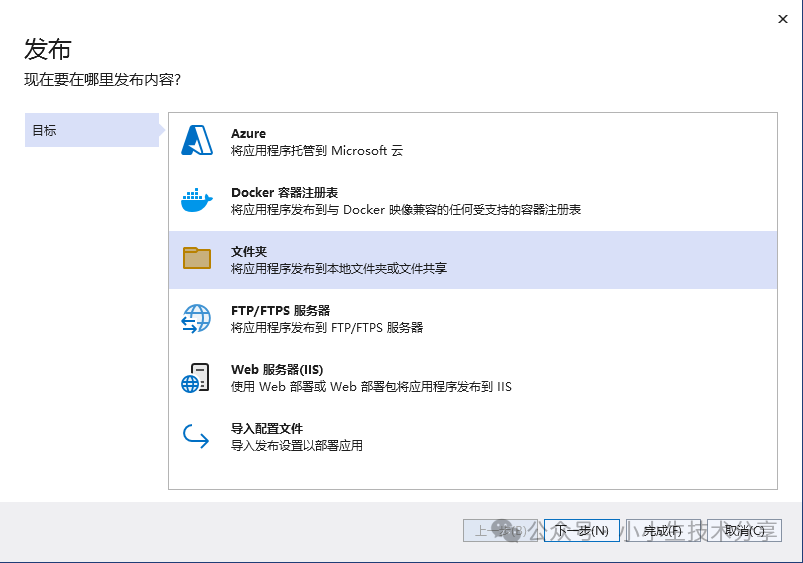Screen dimensions: 803x563
Task: Click the 上一步 back button
Action: [496, 531]
